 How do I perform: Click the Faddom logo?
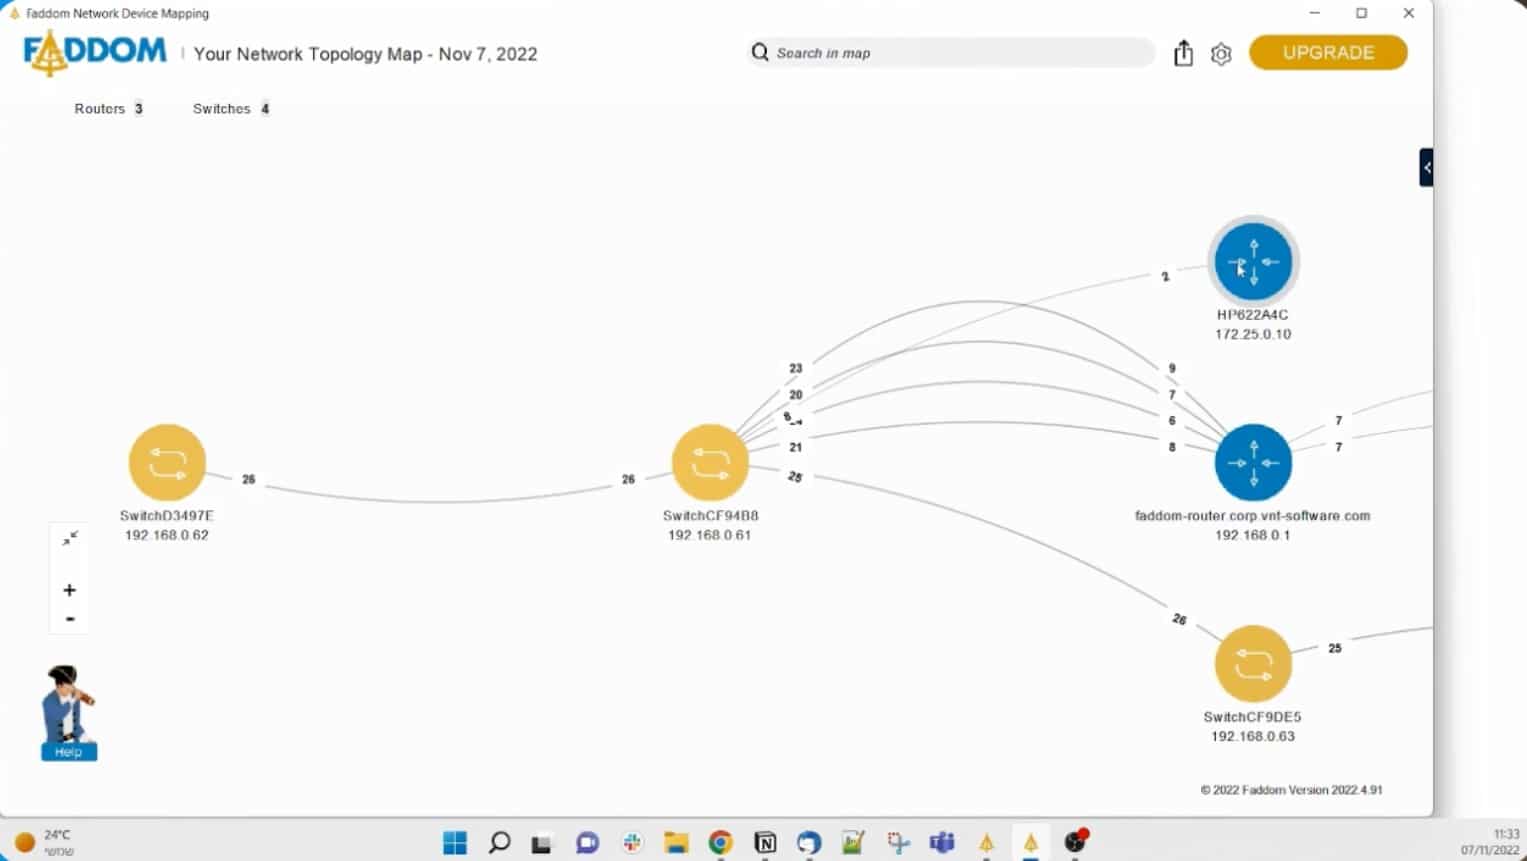(x=95, y=52)
